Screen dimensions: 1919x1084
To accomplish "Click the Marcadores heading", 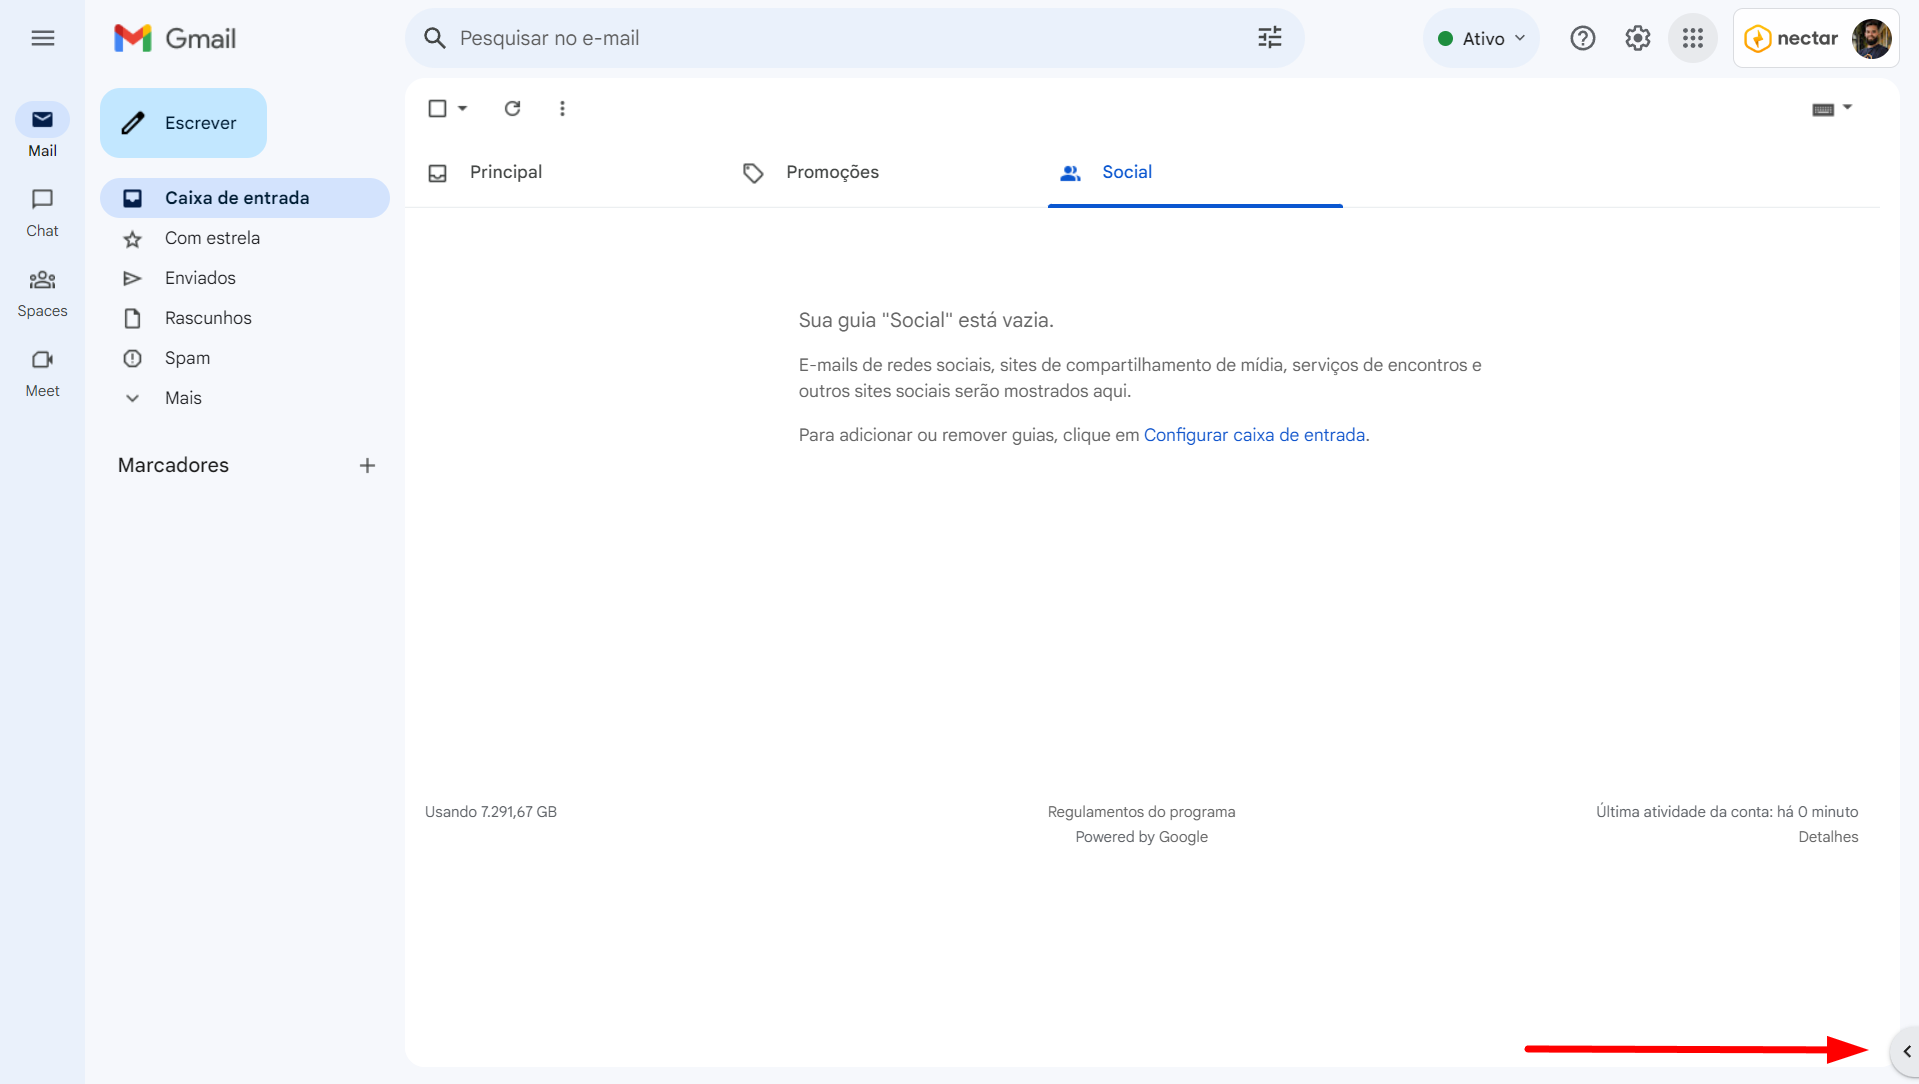I will [173, 465].
